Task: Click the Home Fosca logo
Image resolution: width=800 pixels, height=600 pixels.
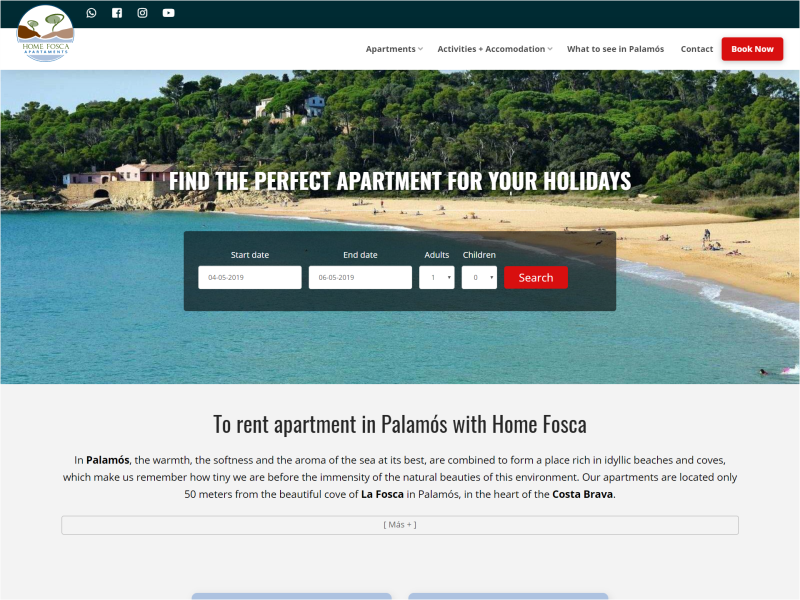Action: pyautogui.click(x=45, y=34)
